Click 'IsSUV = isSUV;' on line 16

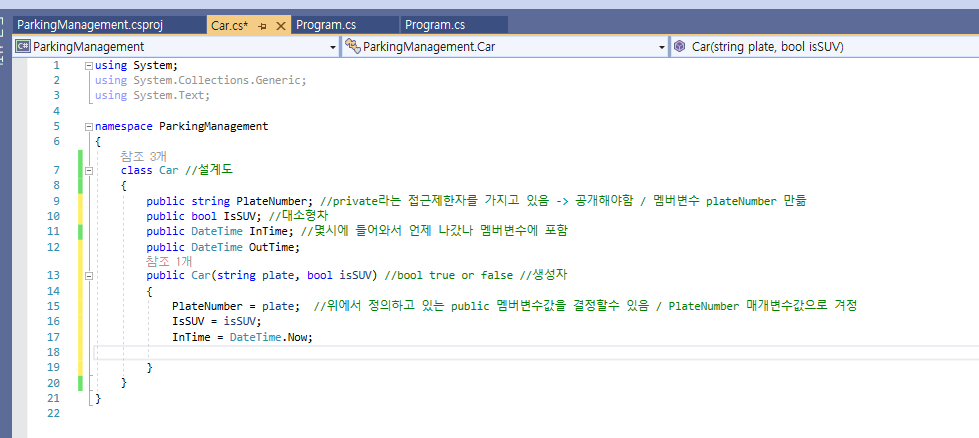point(217,321)
